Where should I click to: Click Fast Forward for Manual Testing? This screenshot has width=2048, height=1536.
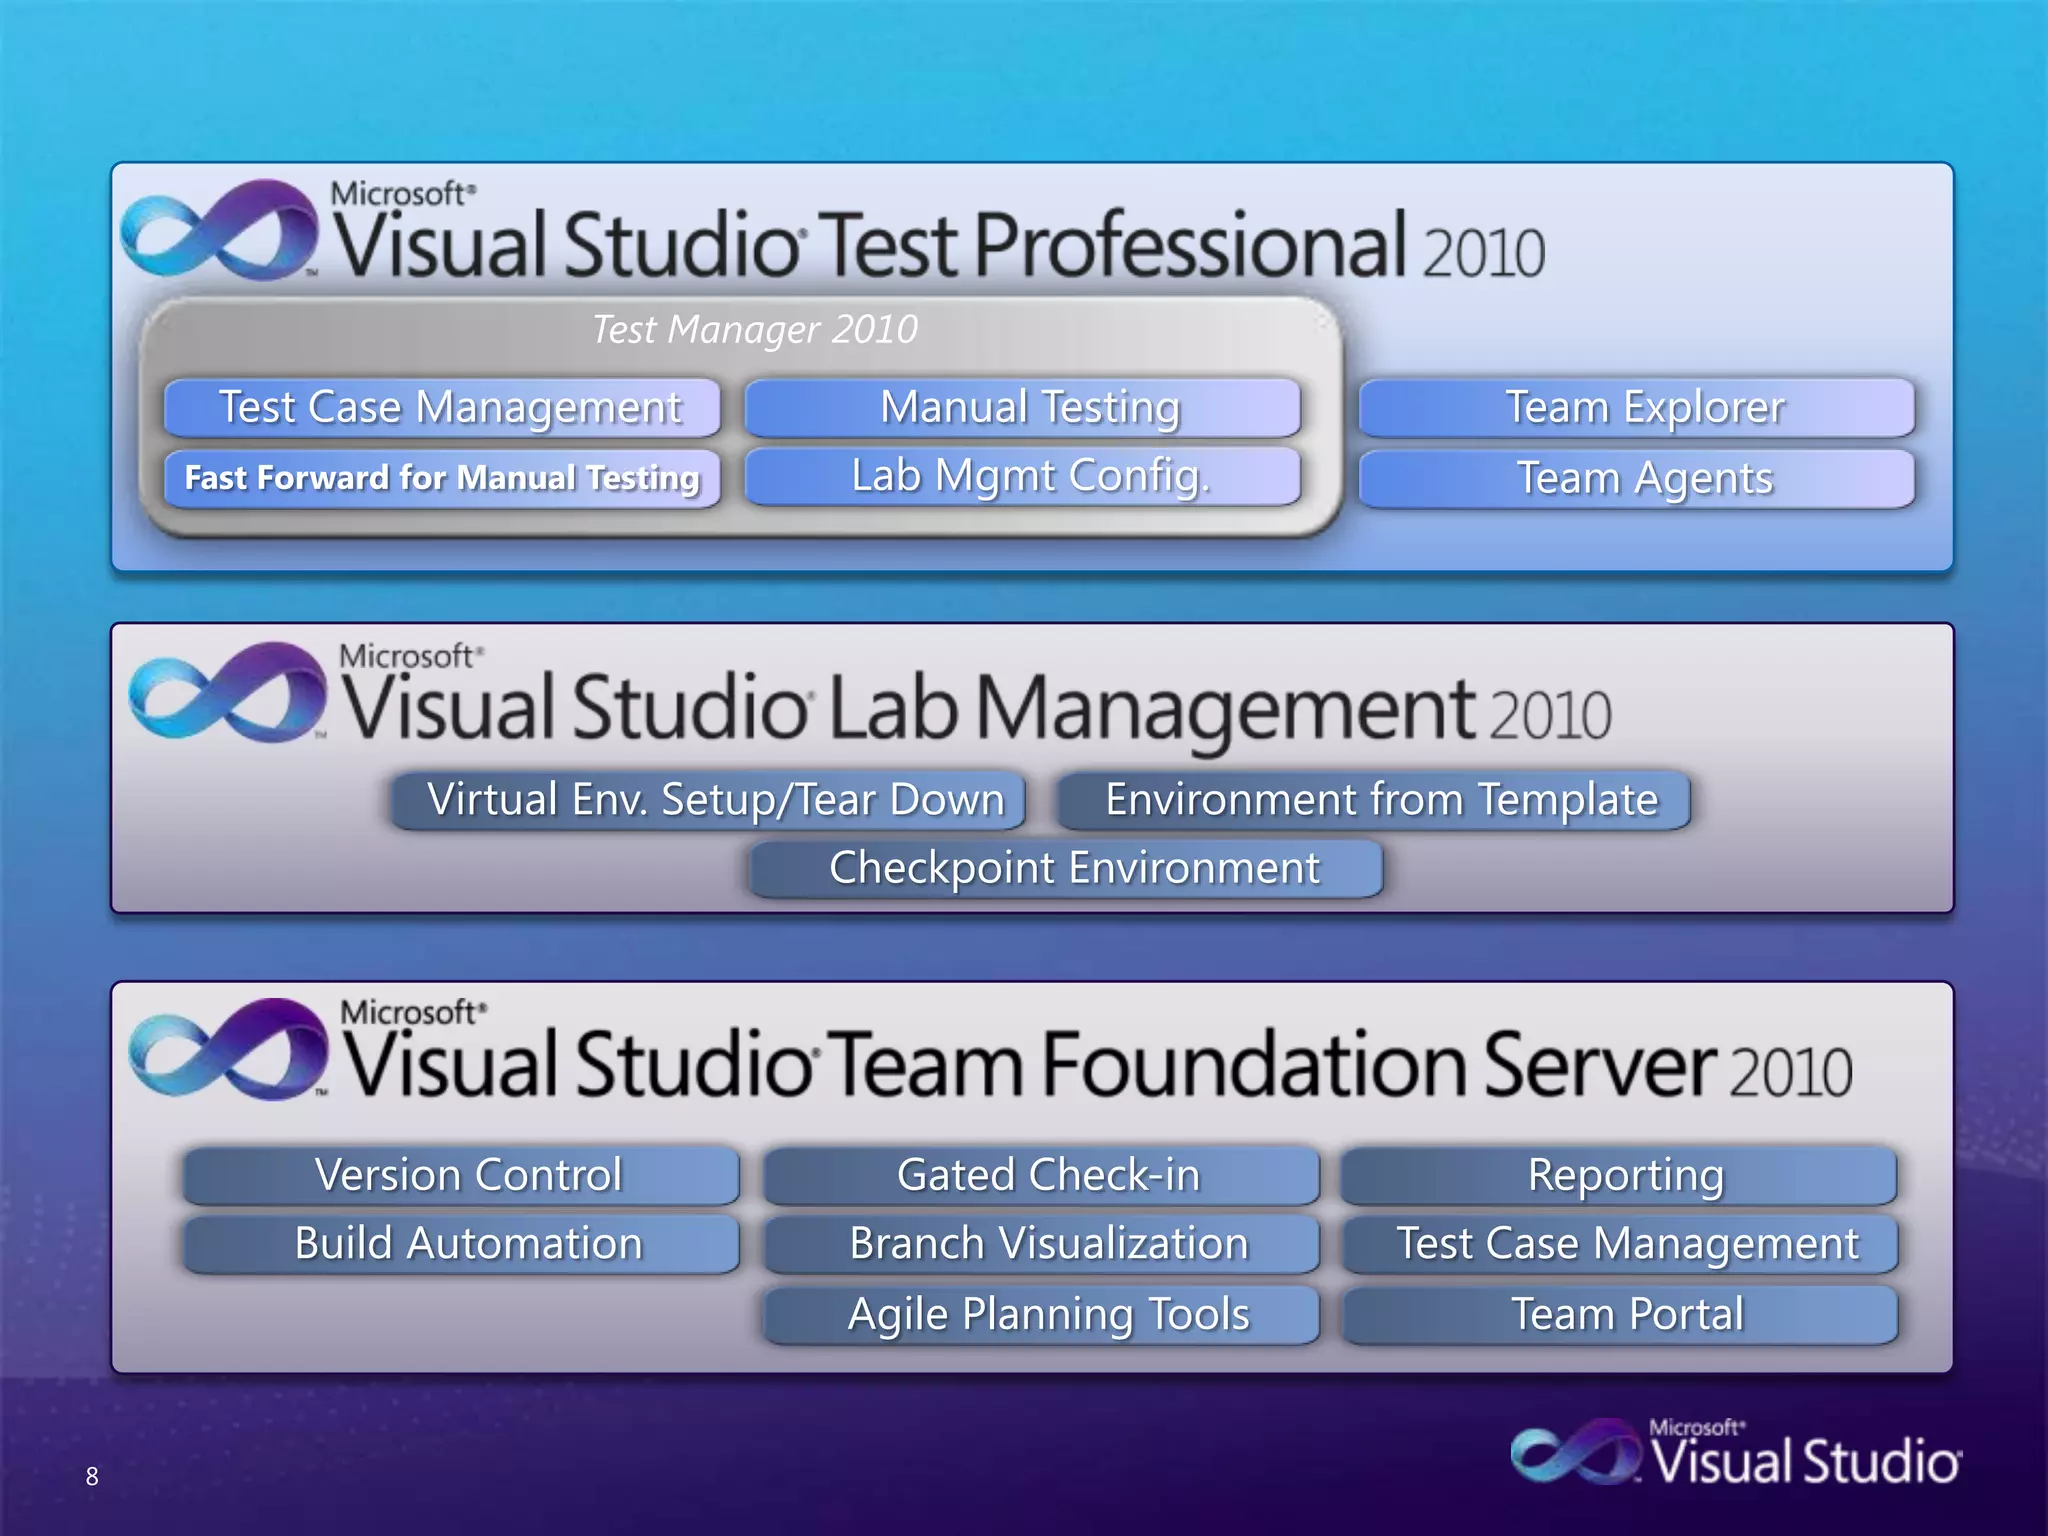[x=442, y=478]
